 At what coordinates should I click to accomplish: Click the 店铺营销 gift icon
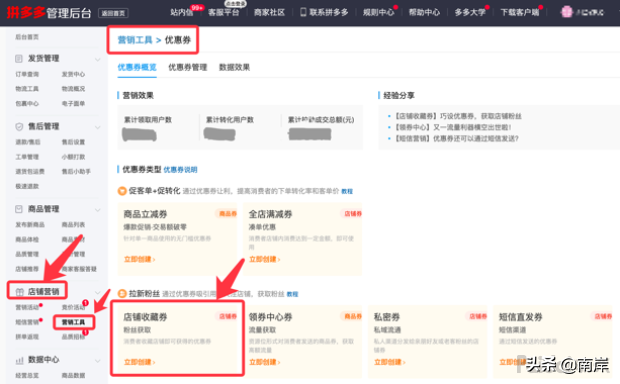click(x=19, y=292)
